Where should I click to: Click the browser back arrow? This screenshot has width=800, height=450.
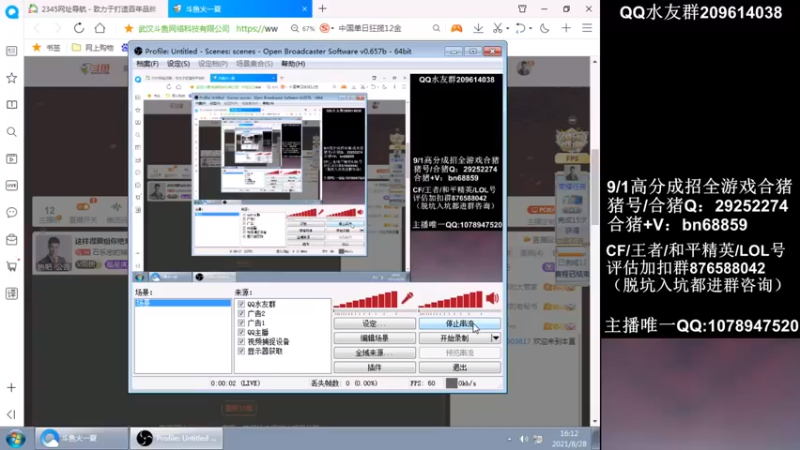[x=37, y=29]
